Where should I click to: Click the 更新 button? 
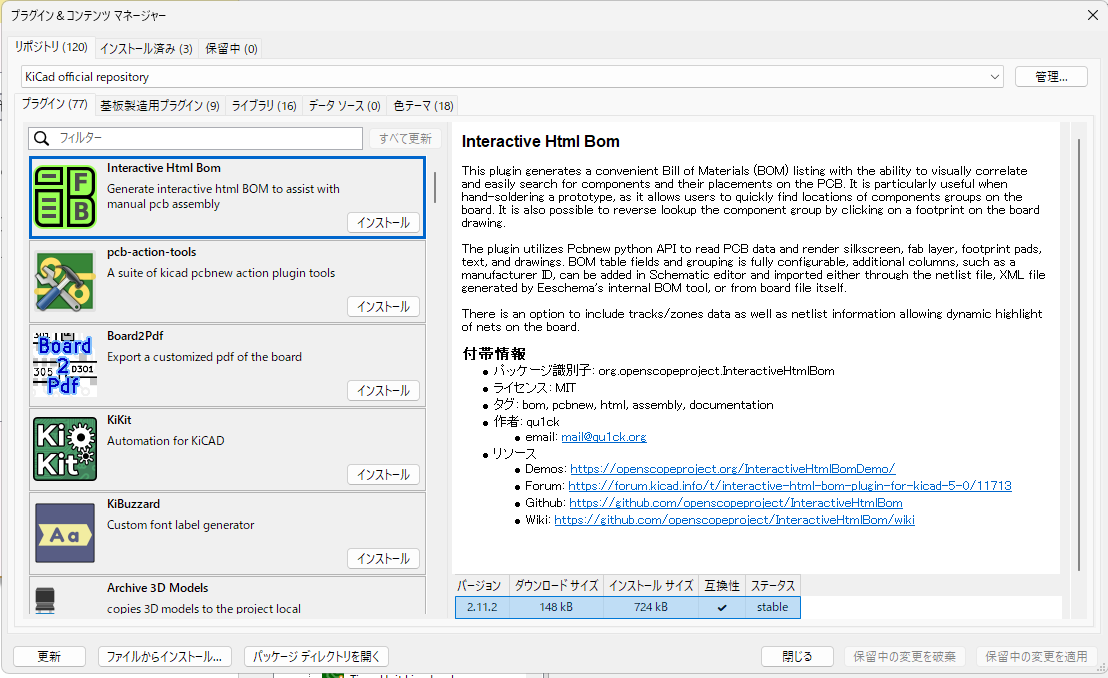tap(49, 657)
